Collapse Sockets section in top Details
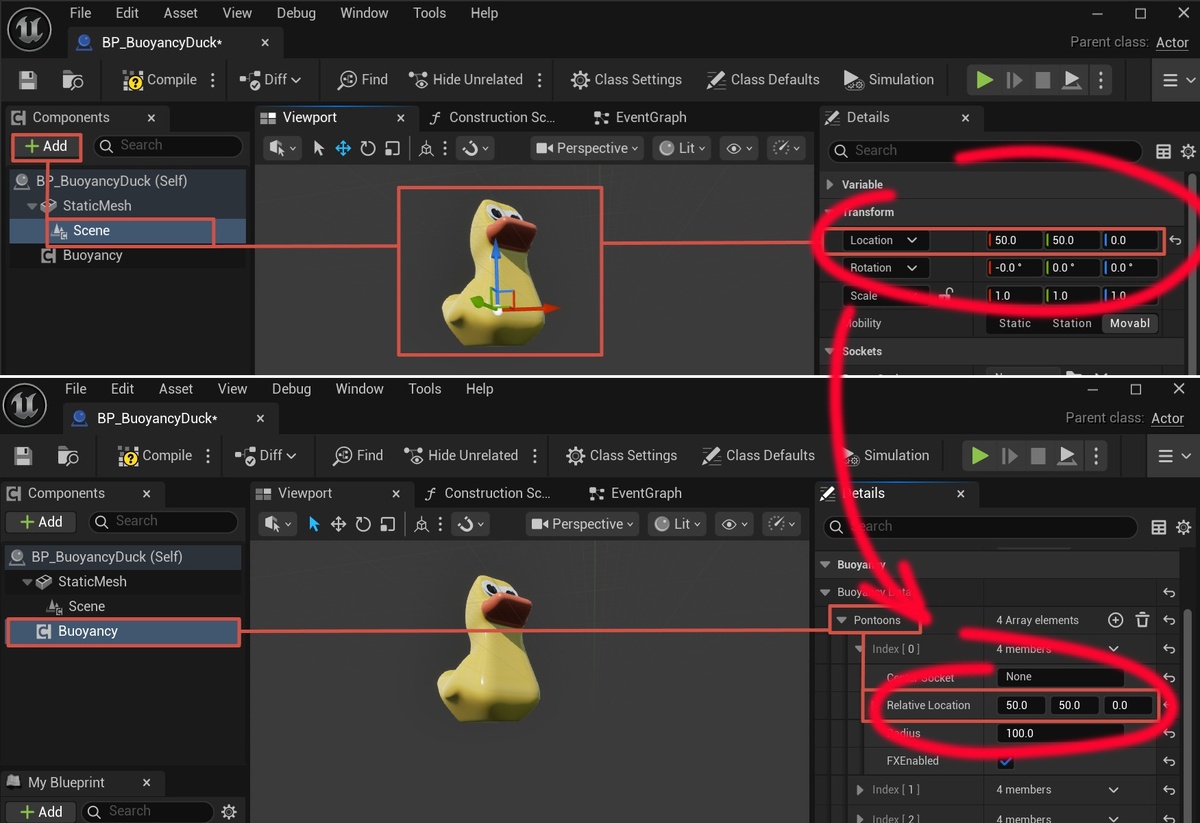Viewport: 1200px width, 823px height. click(x=829, y=352)
